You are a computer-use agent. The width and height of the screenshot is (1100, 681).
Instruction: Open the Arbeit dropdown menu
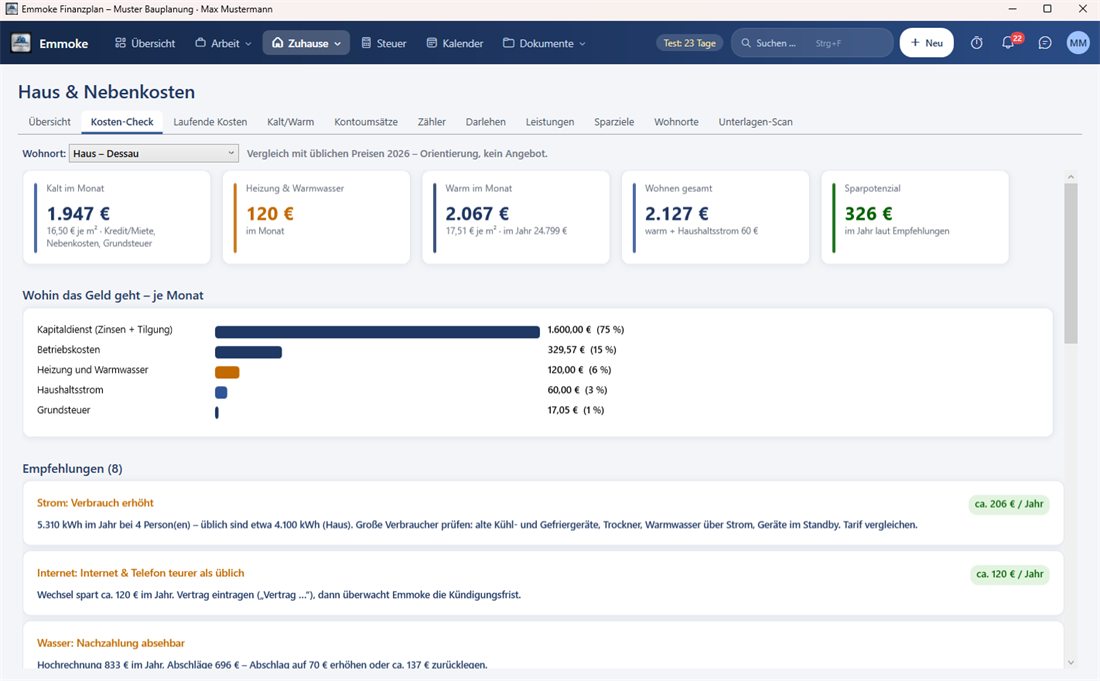tap(223, 43)
